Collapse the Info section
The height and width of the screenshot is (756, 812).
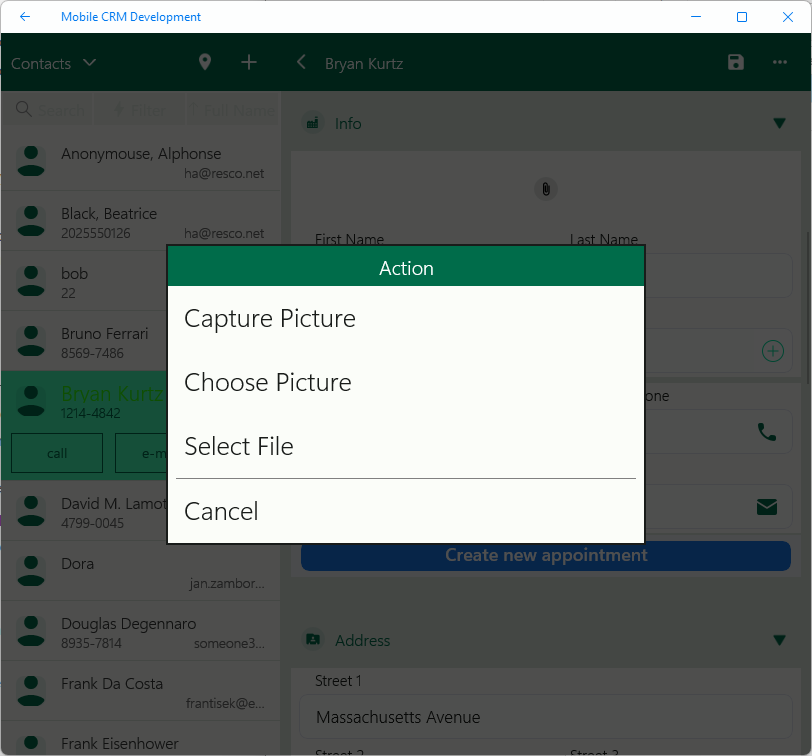click(779, 124)
